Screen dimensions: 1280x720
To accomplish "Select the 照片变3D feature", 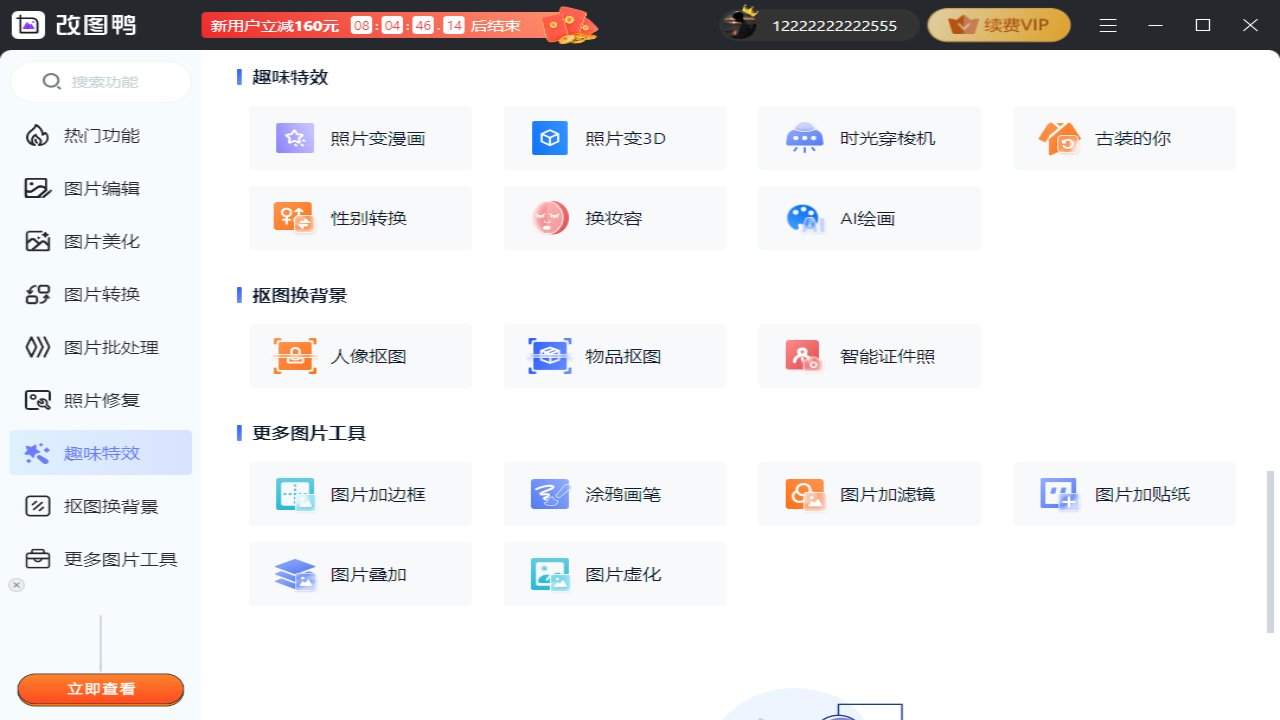I will (x=615, y=138).
